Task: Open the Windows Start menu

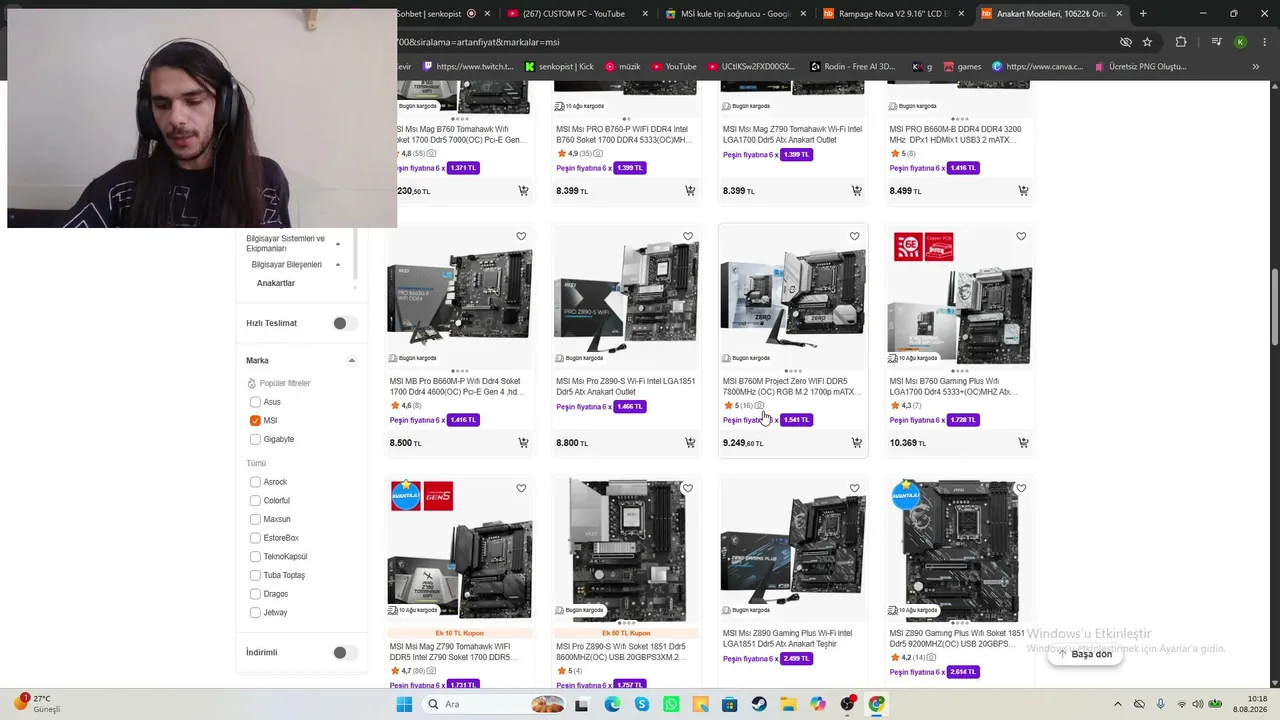Action: 404,704
